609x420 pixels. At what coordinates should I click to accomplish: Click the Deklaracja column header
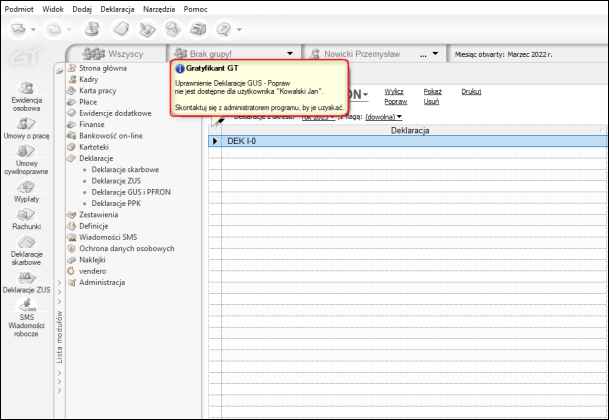(410, 131)
